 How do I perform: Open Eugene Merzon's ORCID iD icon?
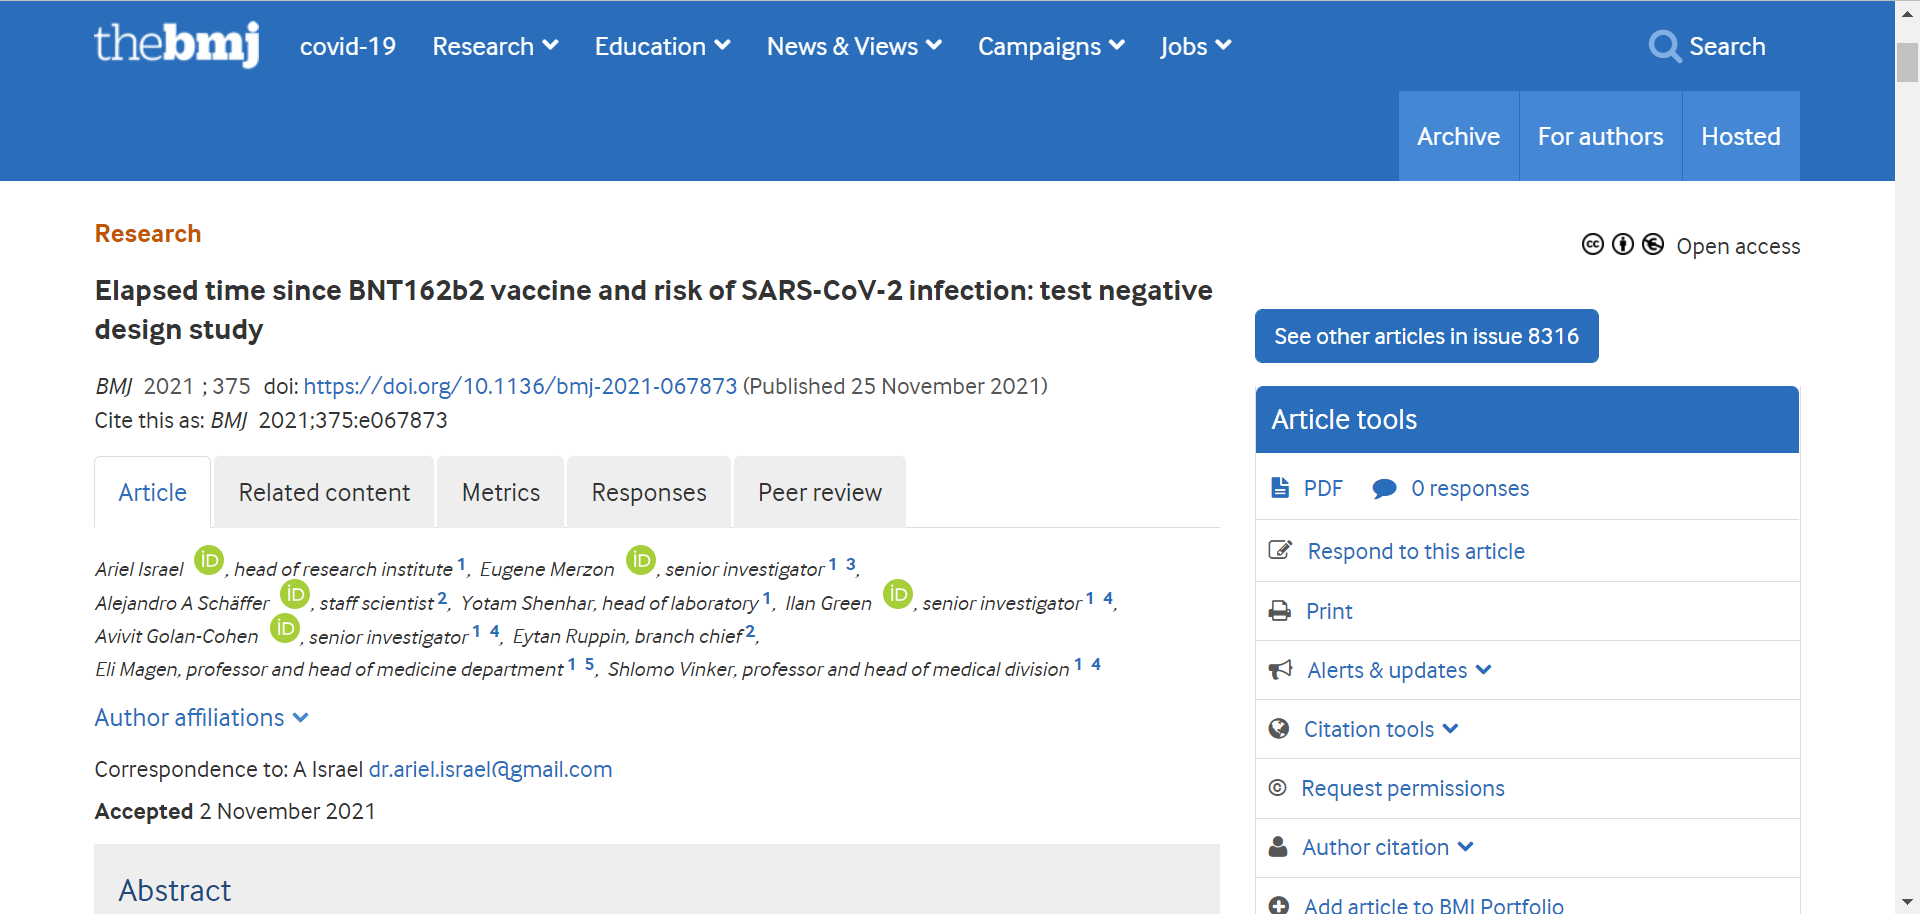click(x=641, y=560)
